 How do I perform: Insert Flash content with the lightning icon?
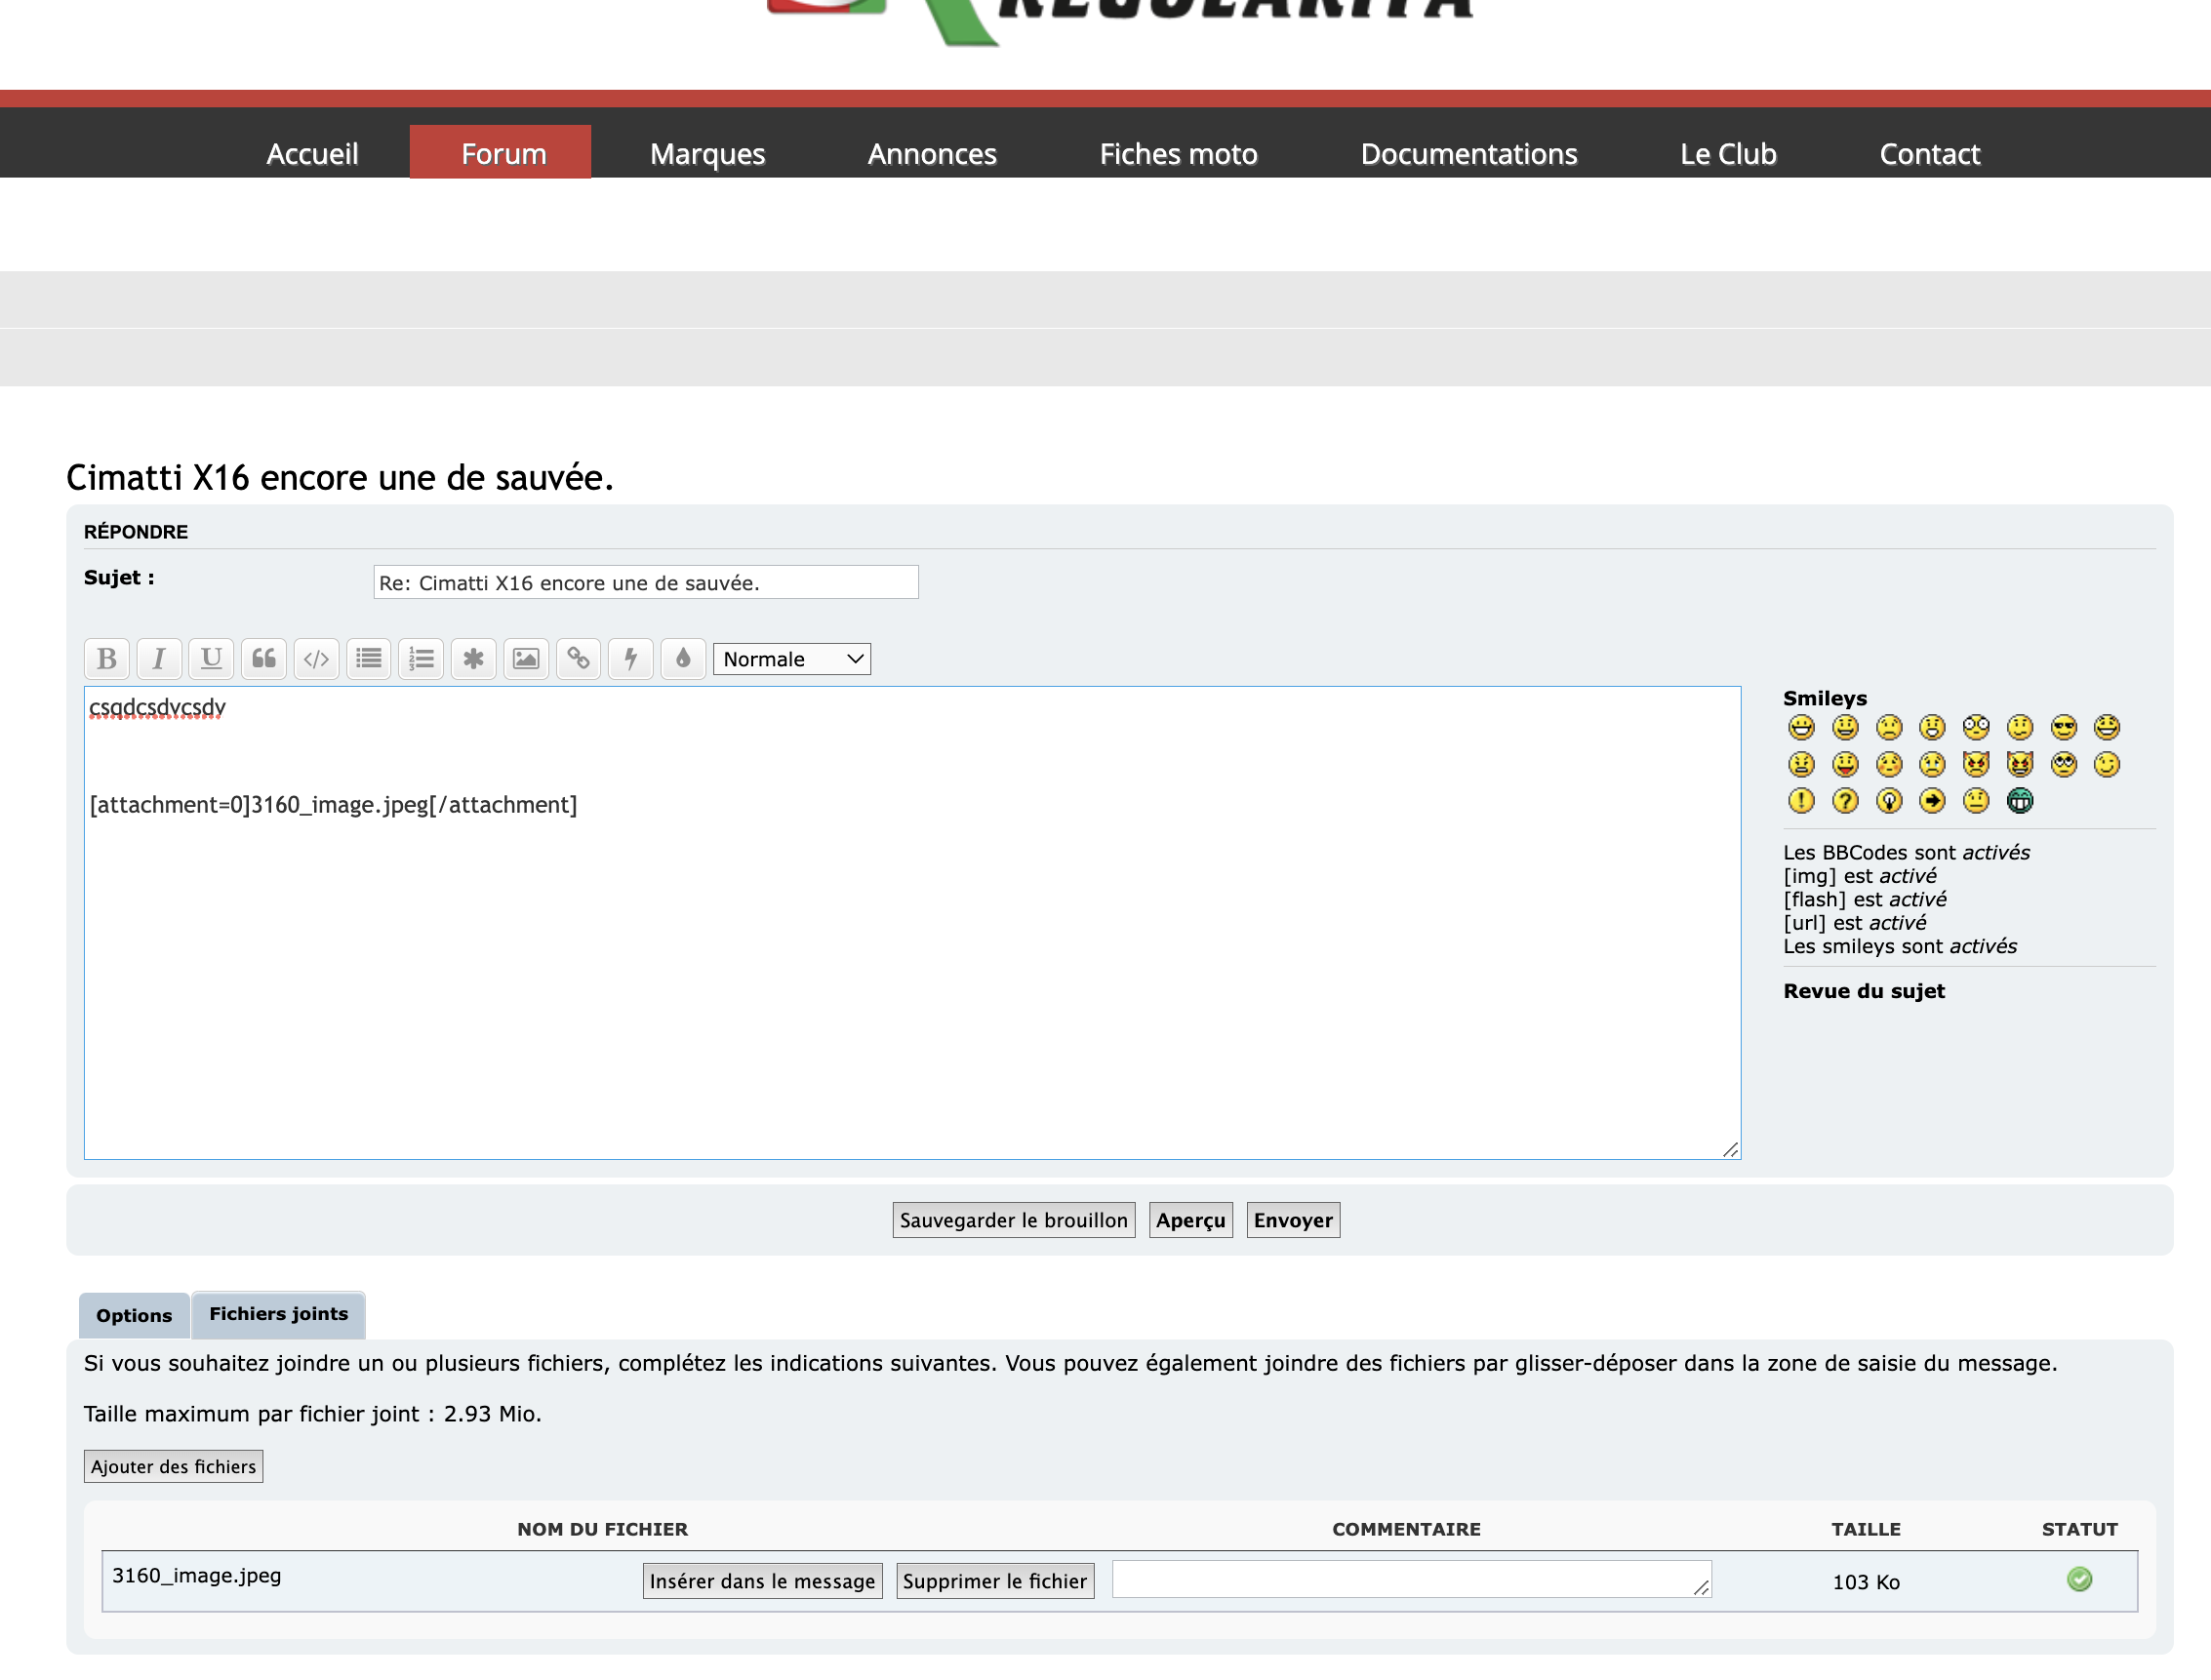[x=631, y=659]
